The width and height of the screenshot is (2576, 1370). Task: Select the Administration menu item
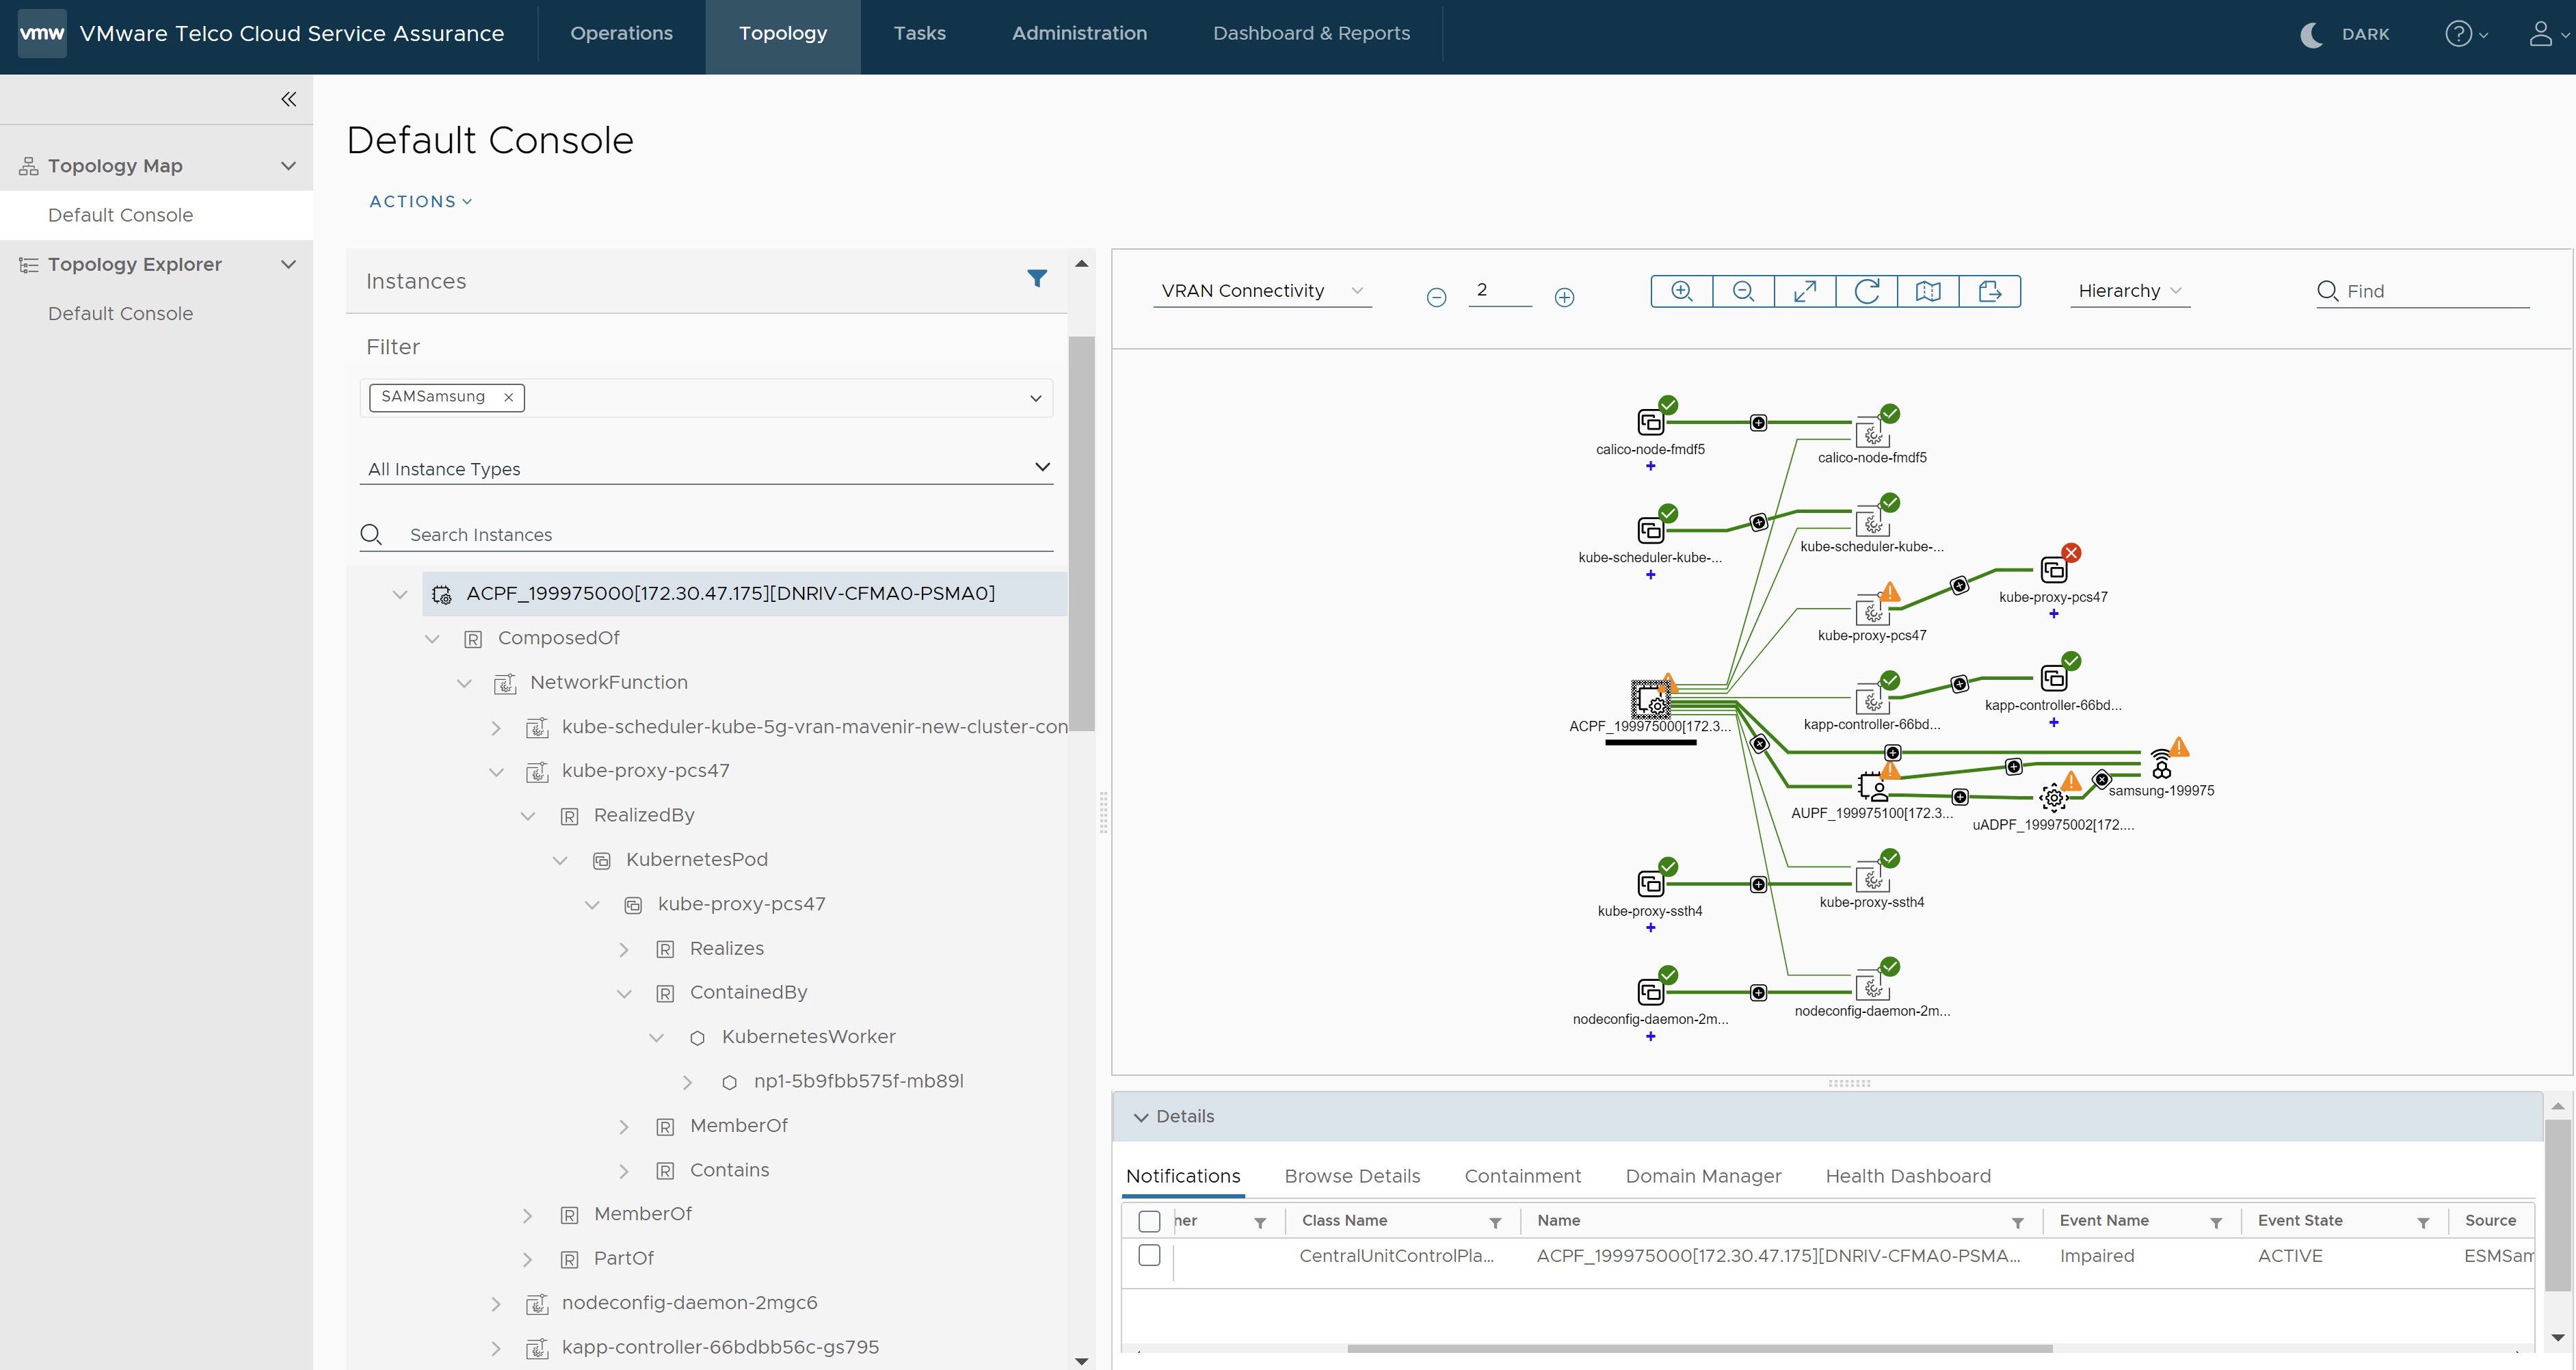(1082, 32)
